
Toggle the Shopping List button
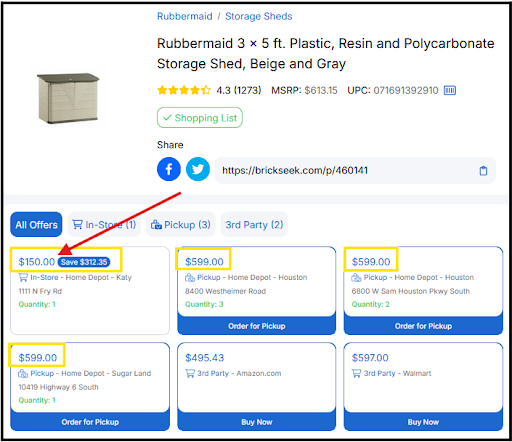200,118
